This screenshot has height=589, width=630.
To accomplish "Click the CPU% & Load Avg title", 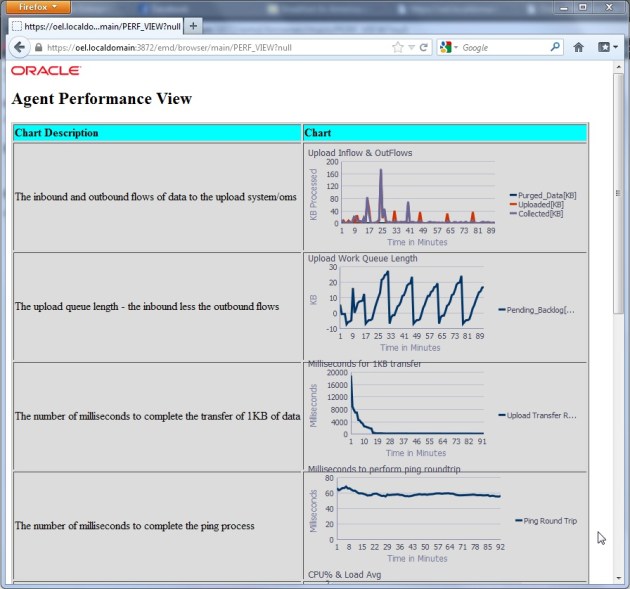I will [344, 575].
